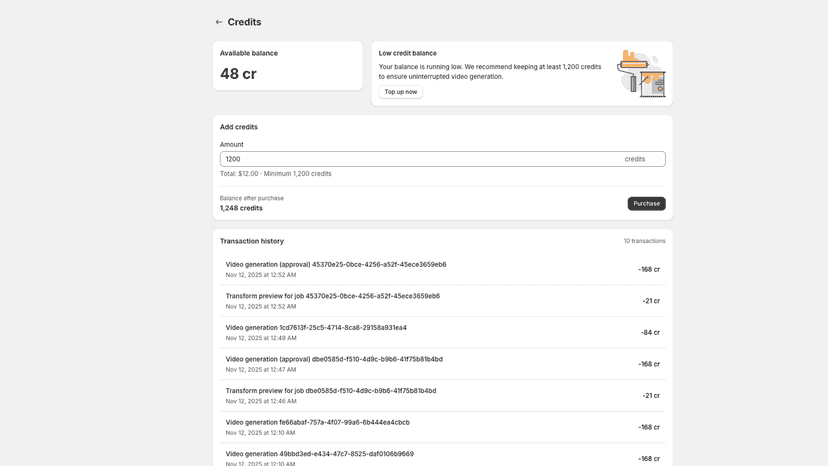Select the Available balance card
The width and height of the screenshot is (828, 466).
tap(288, 66)
